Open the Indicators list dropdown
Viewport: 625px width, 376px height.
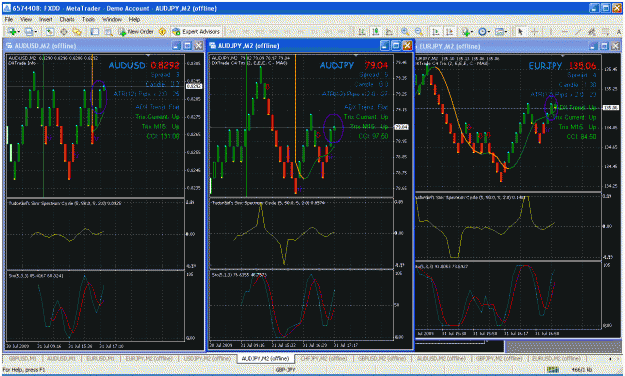(x=467, y=31)
